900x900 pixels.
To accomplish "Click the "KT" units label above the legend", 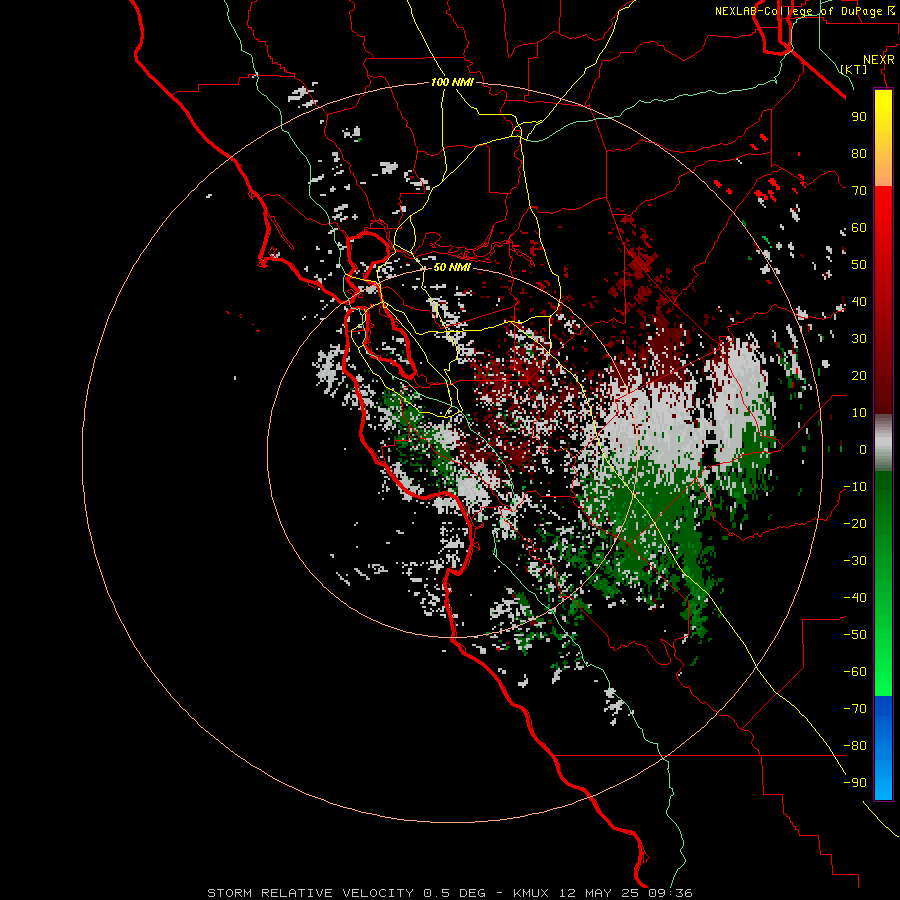I will (x=854, y=69).
